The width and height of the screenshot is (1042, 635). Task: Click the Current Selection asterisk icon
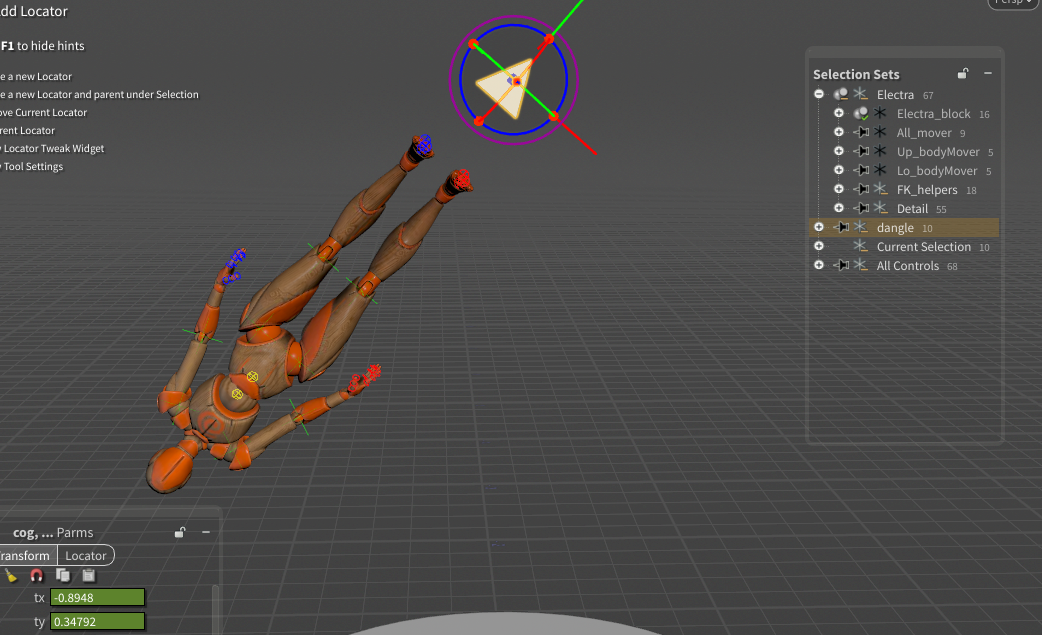pos(861,245)
